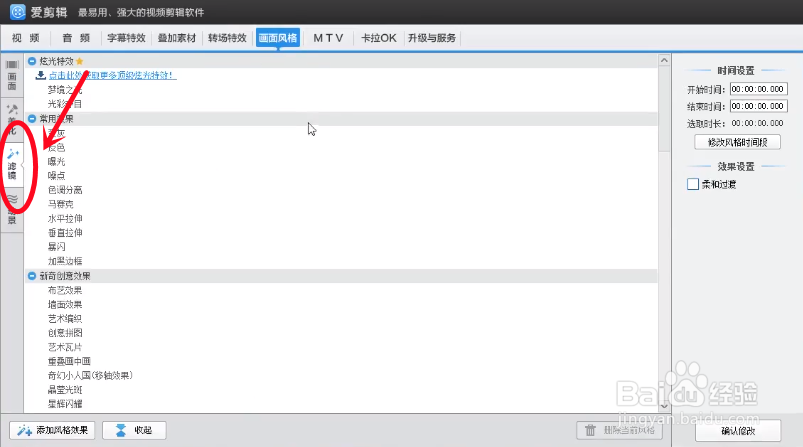This screenshot has height=447, width=803.
Task: Collapse the 新奇创意效果 group
Action: click(32, 276)
